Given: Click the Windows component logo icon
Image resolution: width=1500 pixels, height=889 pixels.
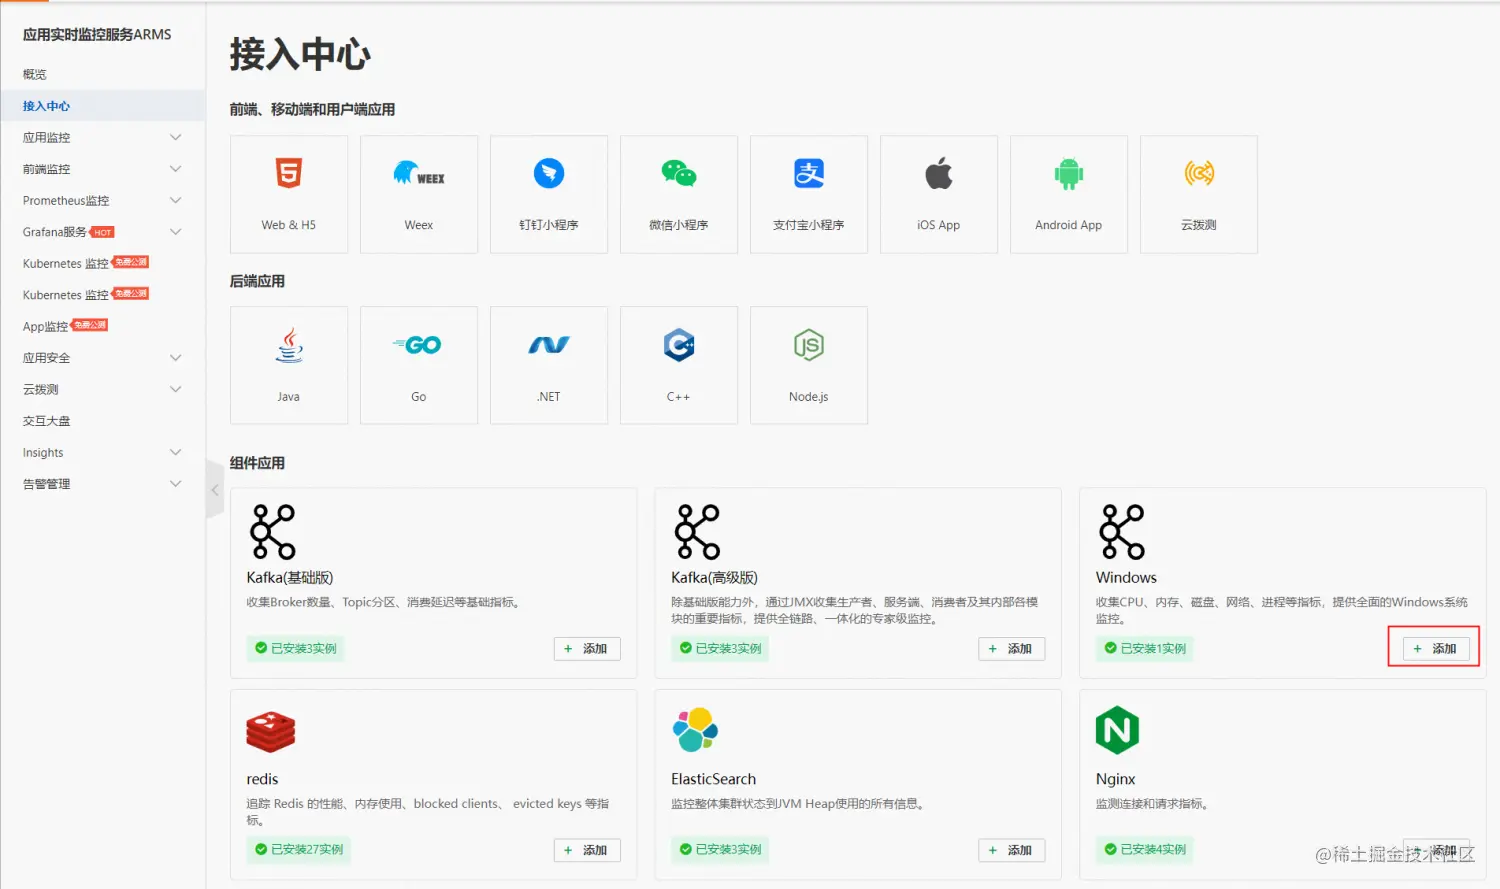Looking at the screenshot, I should pyautogui.click(x=1122, y=531).
